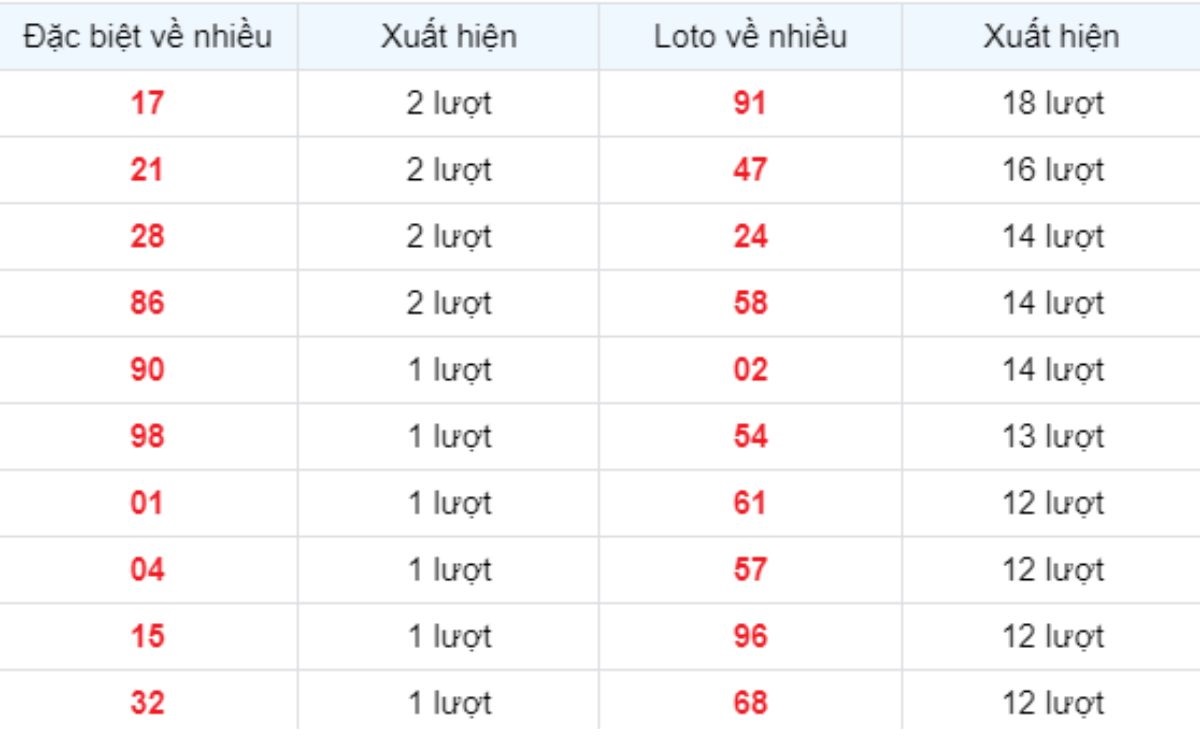Choose loto number 58
The height and width of the screenshot is (736, 1200).
750,303
